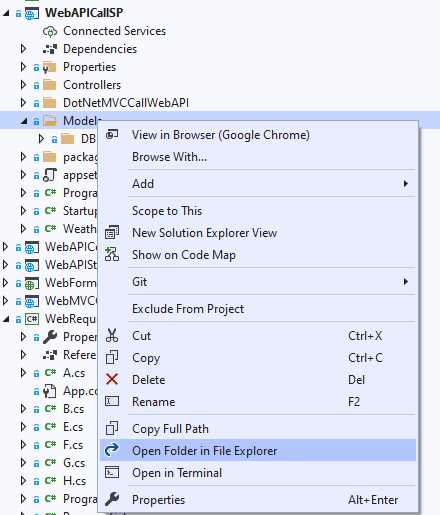Image resolution: width=440 pixels, height=515 pixels.
Task: Click the Rename icon
Action: tap(112, 401)
